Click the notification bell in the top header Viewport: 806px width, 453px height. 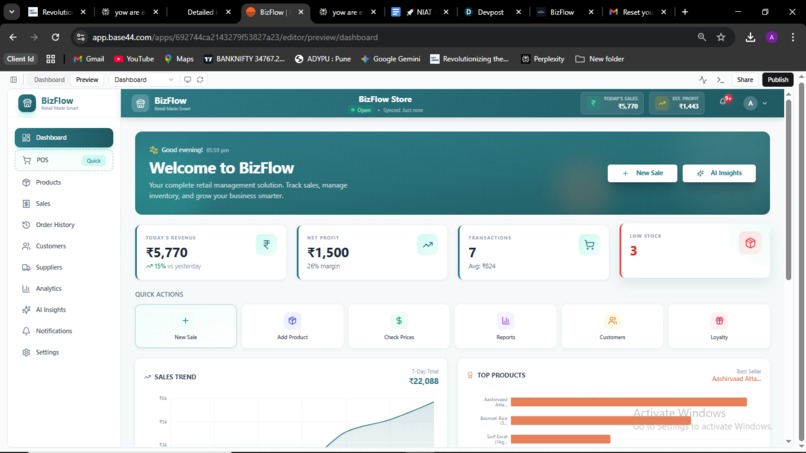point(724,102)
